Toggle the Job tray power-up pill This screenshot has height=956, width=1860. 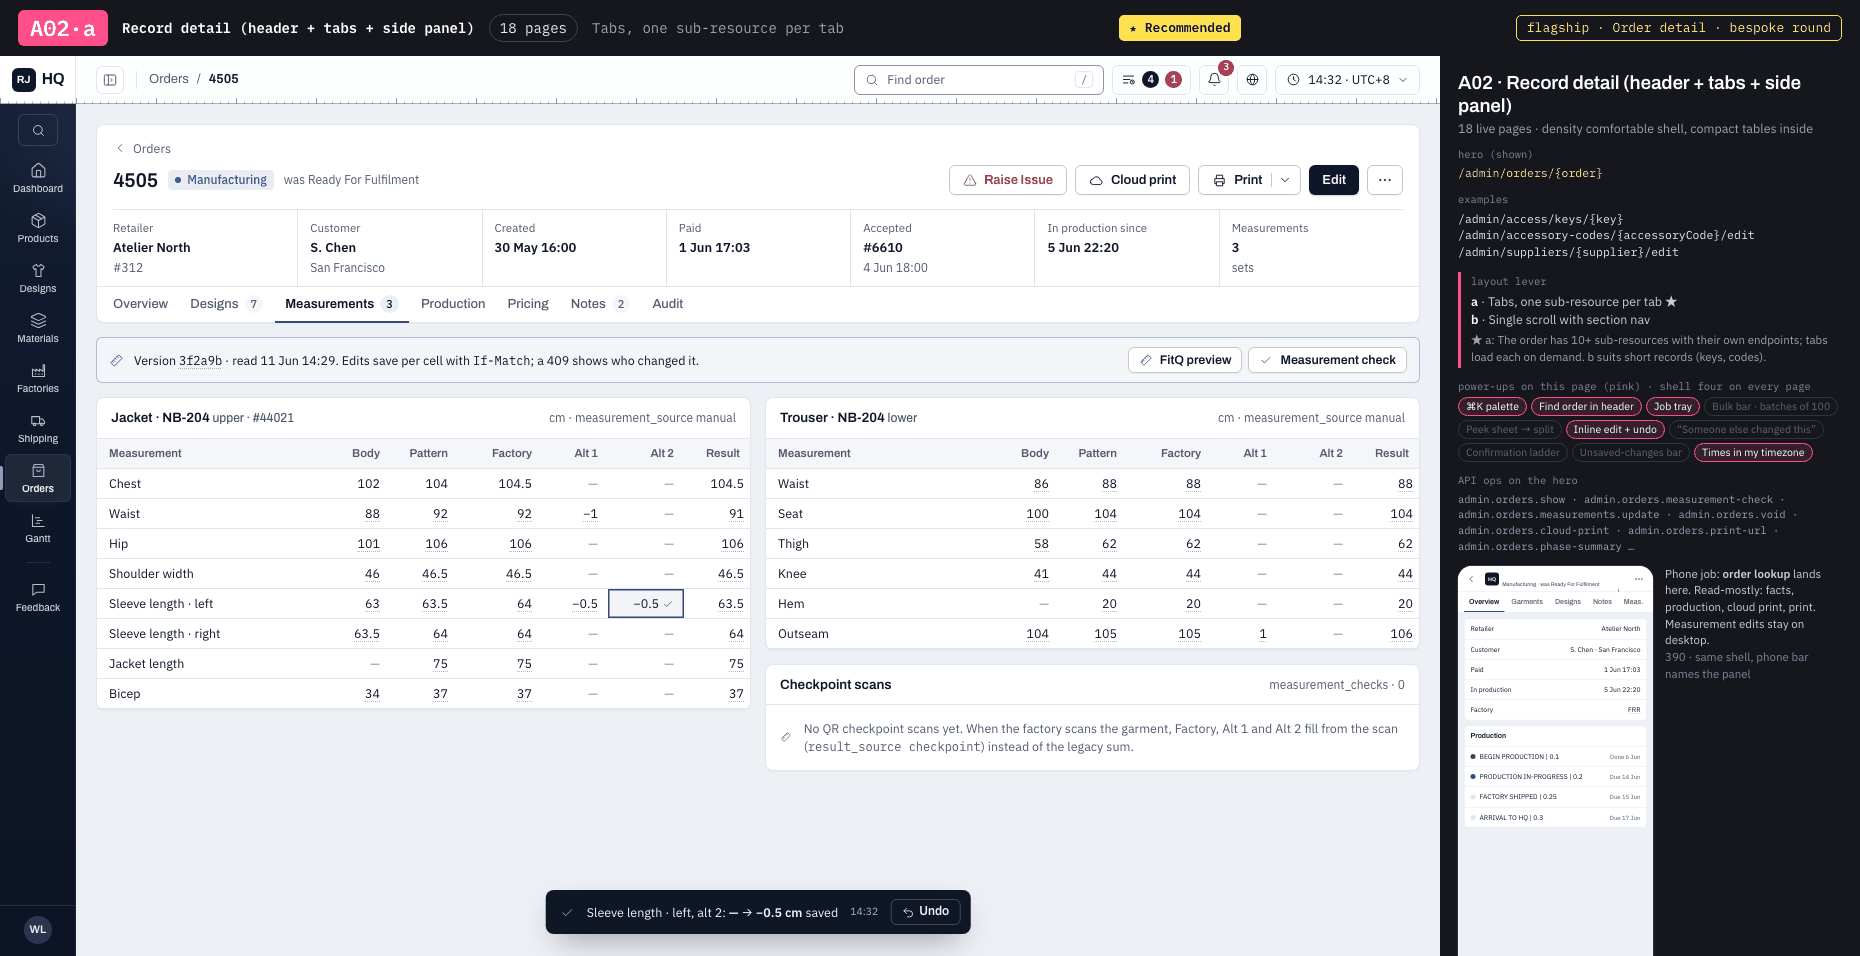[x=1673, y=407]
